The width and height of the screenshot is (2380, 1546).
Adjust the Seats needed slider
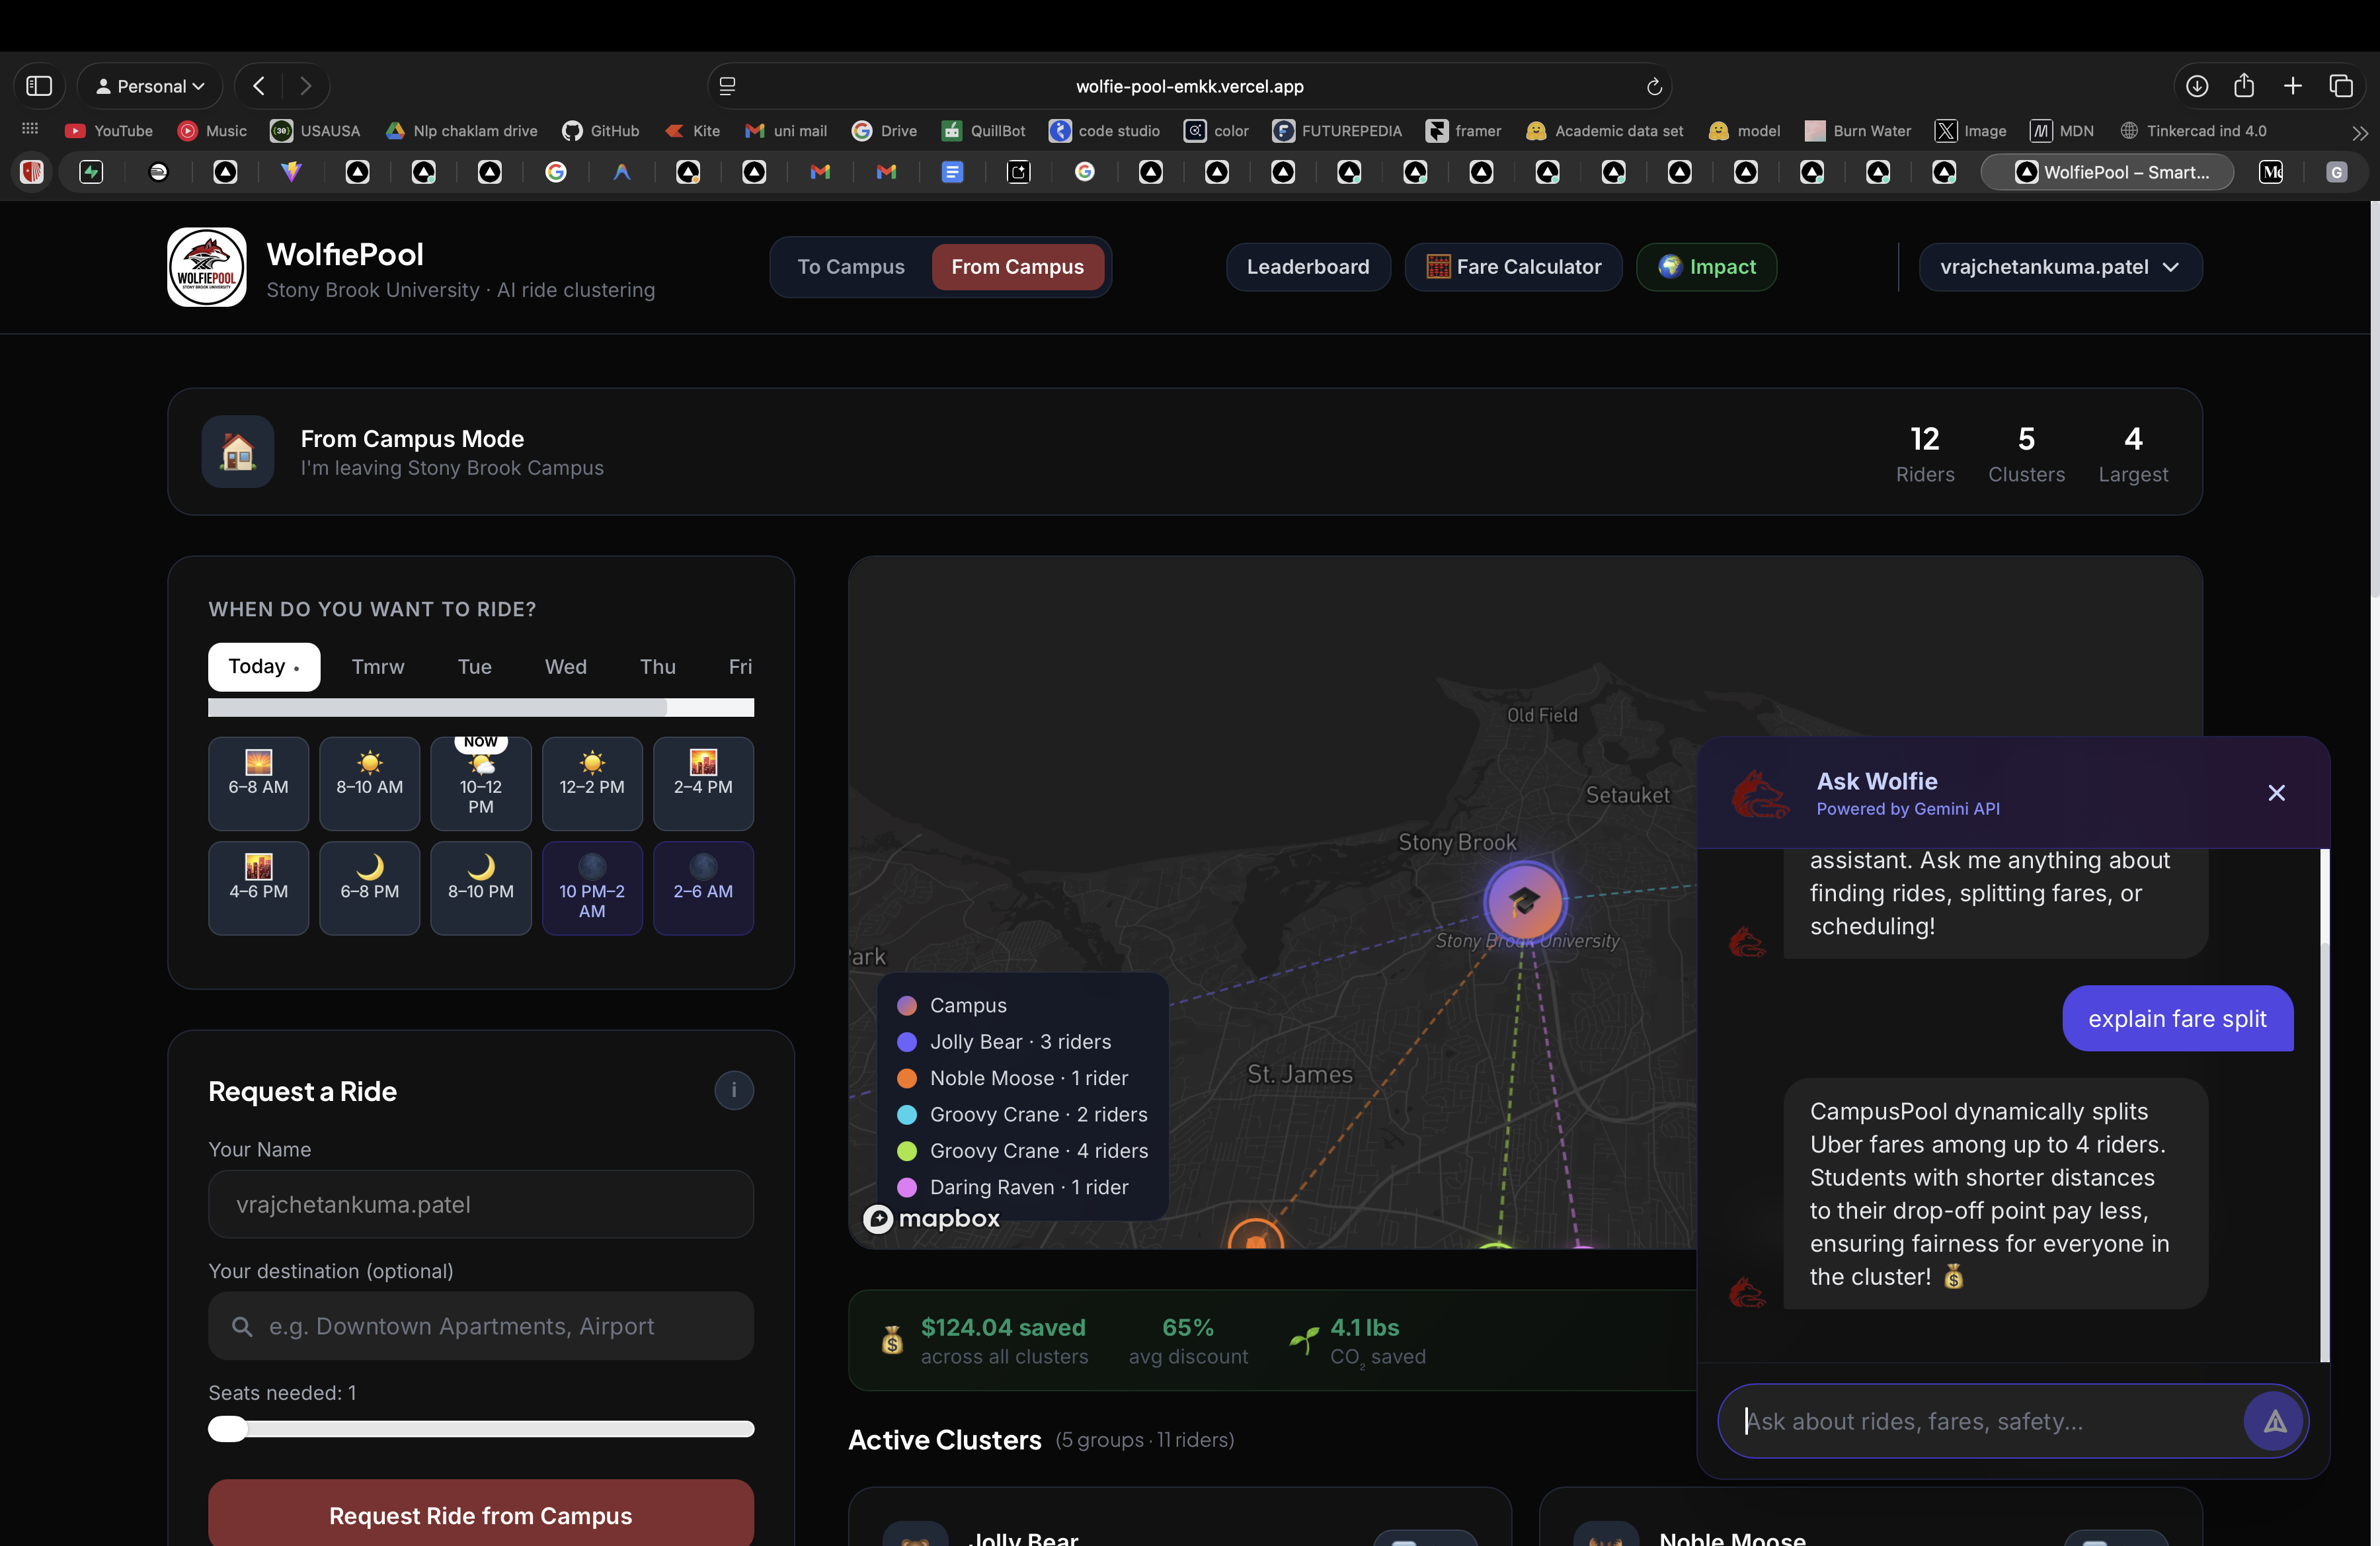(x=228, y=1429)
